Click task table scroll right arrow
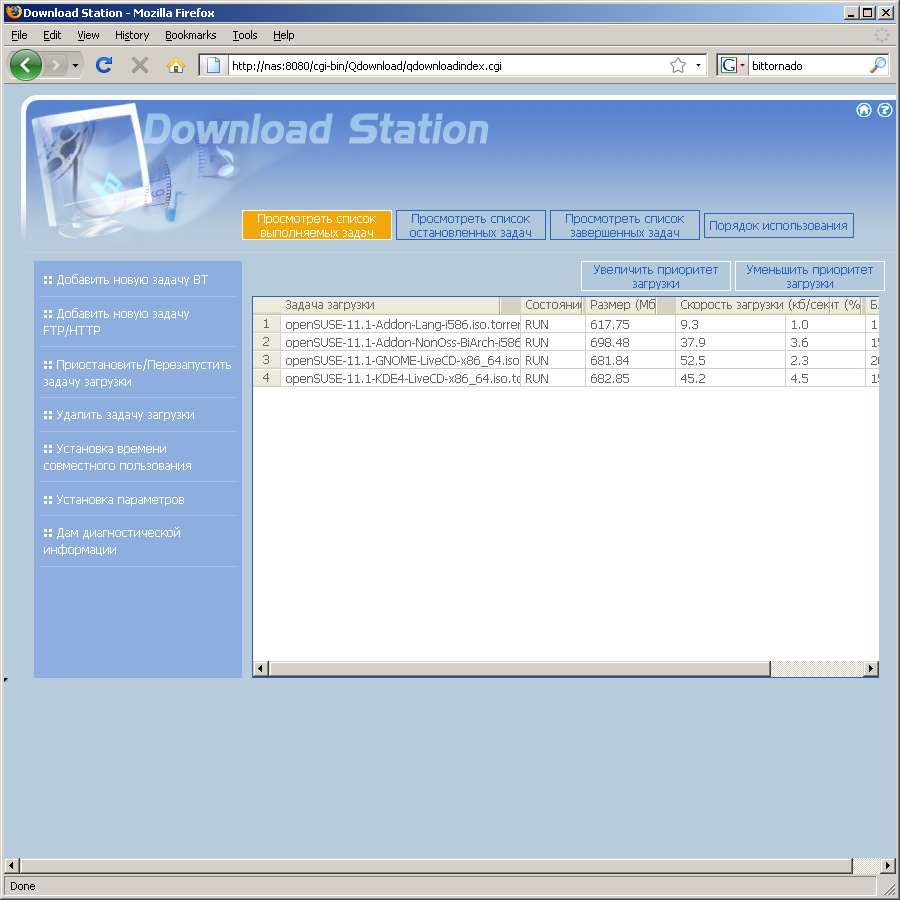The height and width of the screenshot is (900, 900). point(871,669)
